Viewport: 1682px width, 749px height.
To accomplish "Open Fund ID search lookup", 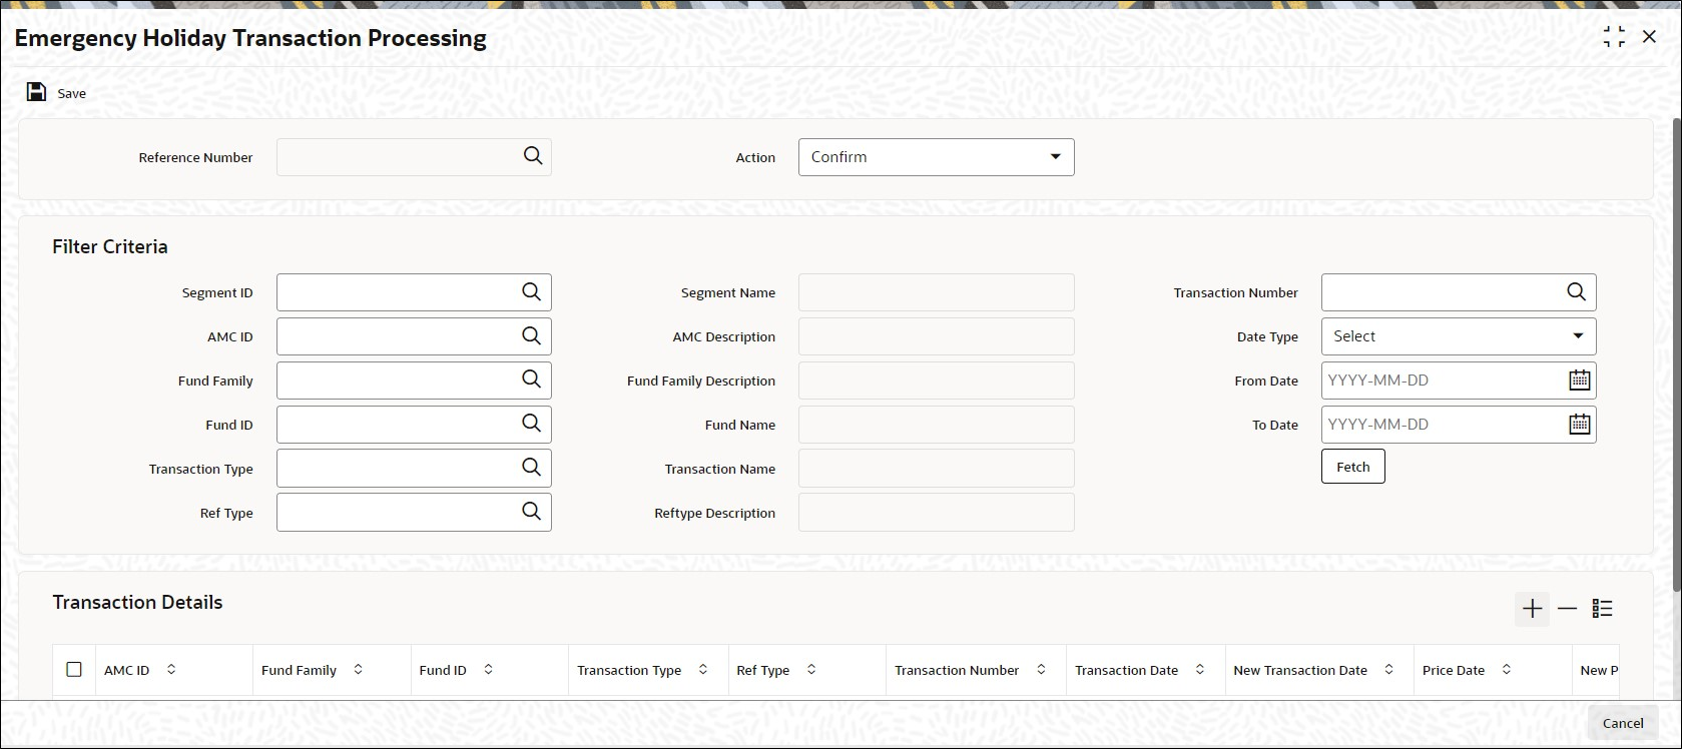I will point(531,423).
